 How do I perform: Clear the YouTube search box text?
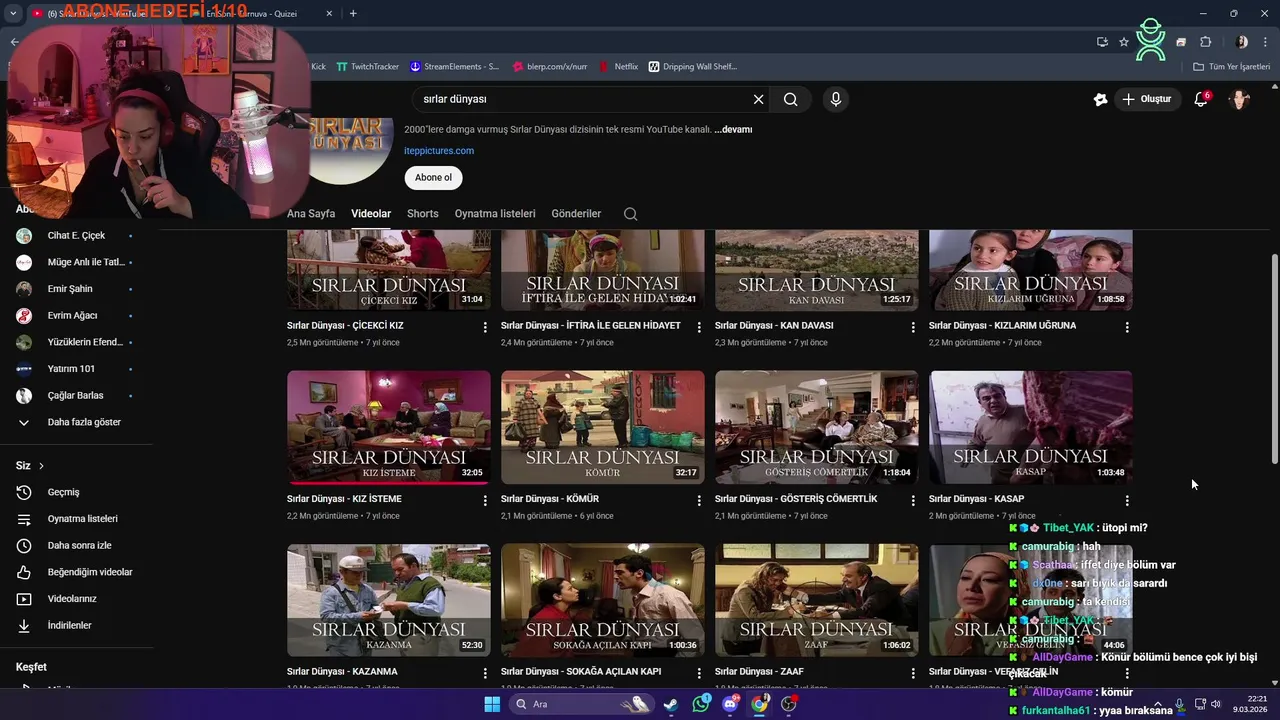click(758, 99)
